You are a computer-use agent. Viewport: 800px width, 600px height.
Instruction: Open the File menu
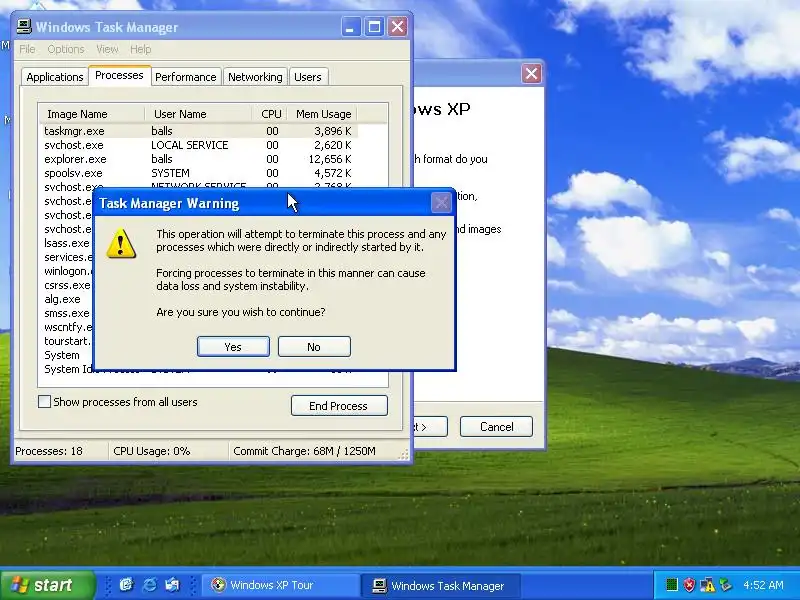click(x=27, y=49)
